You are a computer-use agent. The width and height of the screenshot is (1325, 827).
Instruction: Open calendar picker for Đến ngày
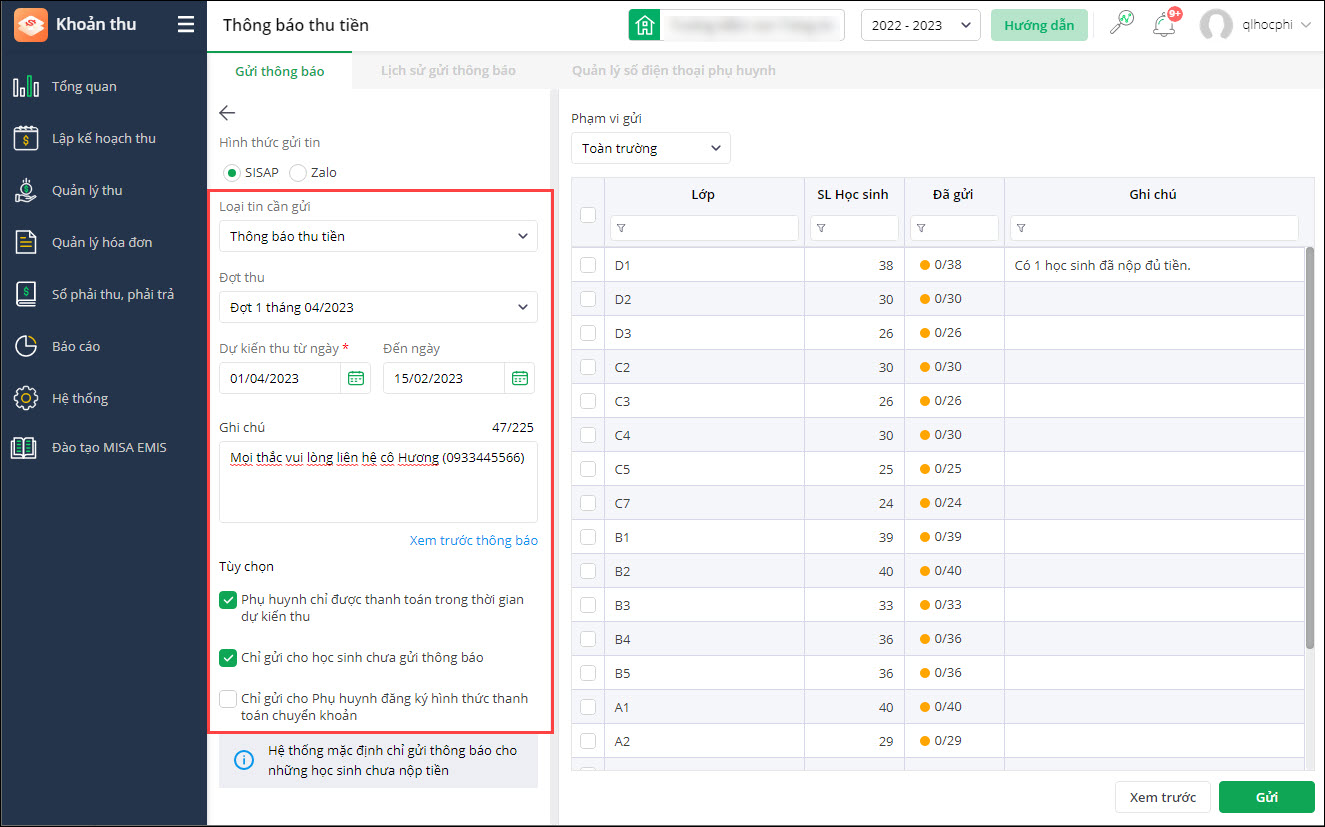pos(519,378)
